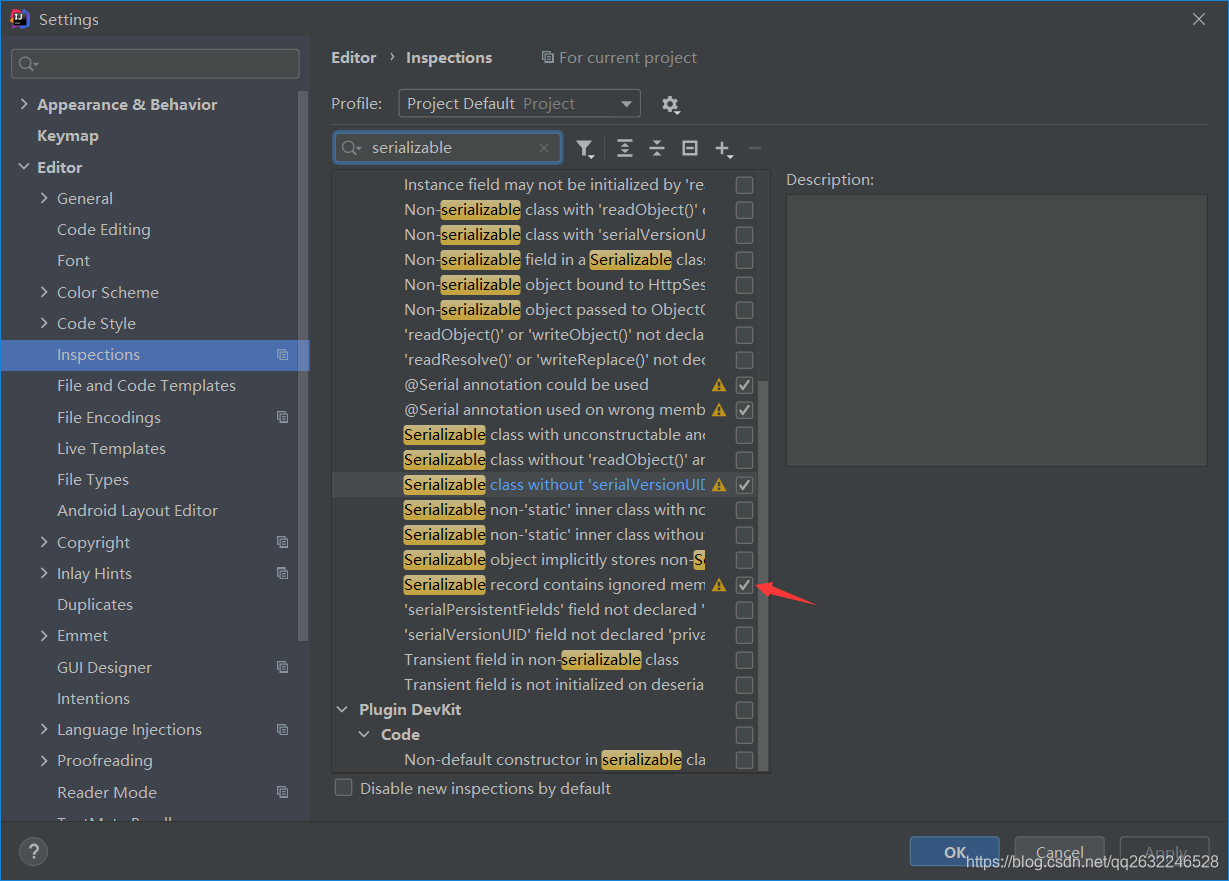Click the help question mark button

pos(33,851)
